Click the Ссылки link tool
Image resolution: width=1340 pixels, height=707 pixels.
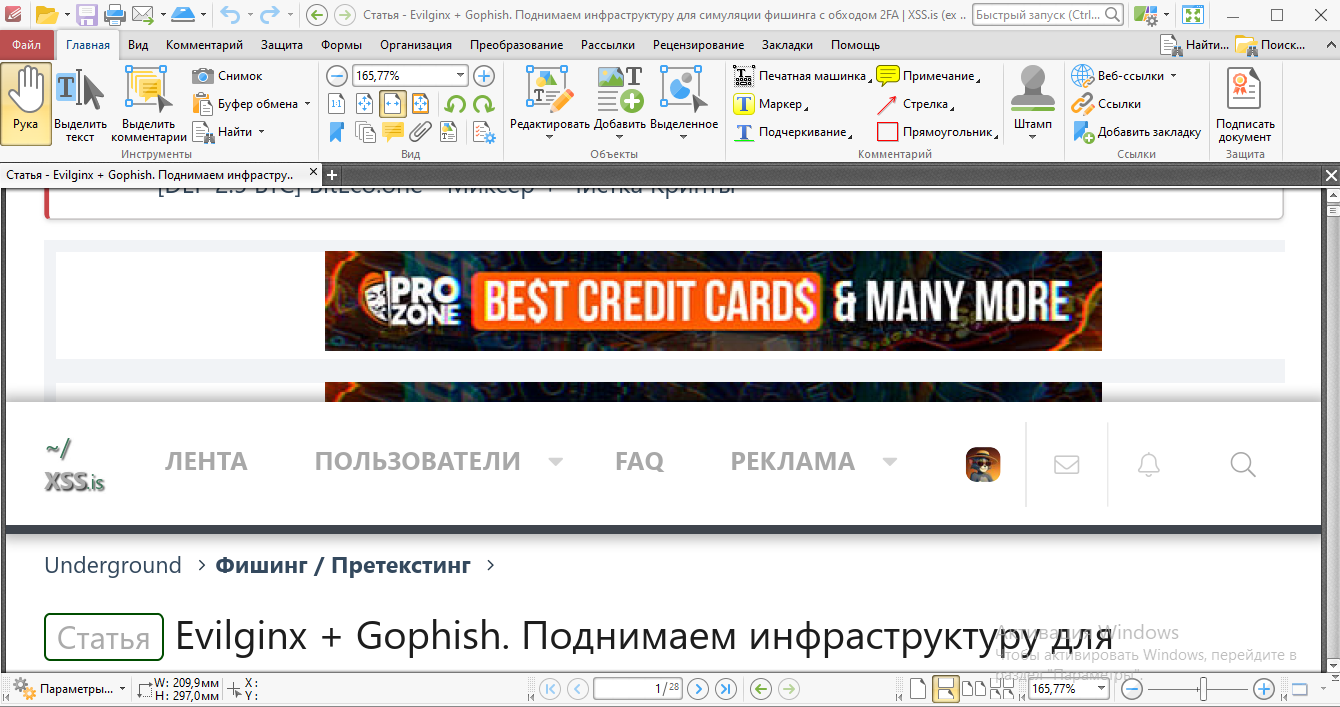click(1106, 104)
